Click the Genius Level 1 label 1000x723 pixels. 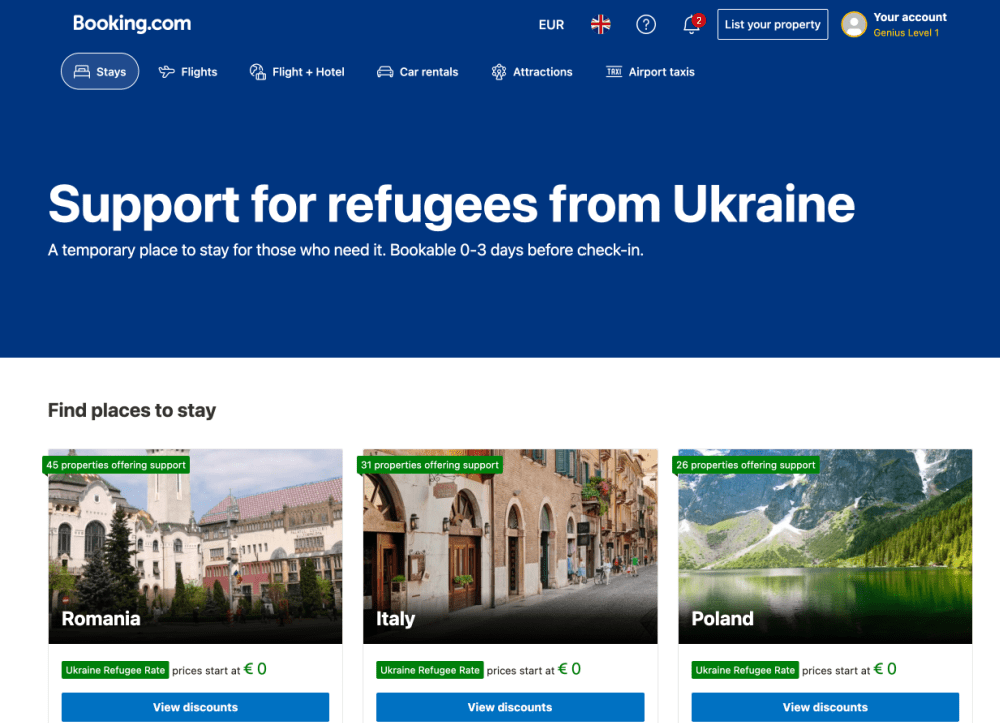(906, 33)
